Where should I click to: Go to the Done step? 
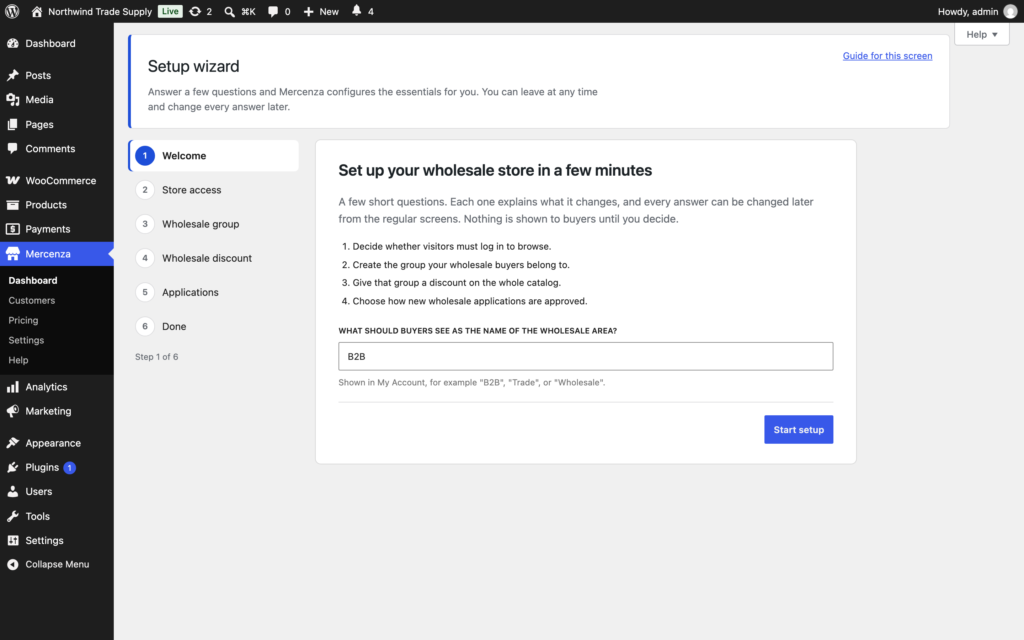point(214,326)
